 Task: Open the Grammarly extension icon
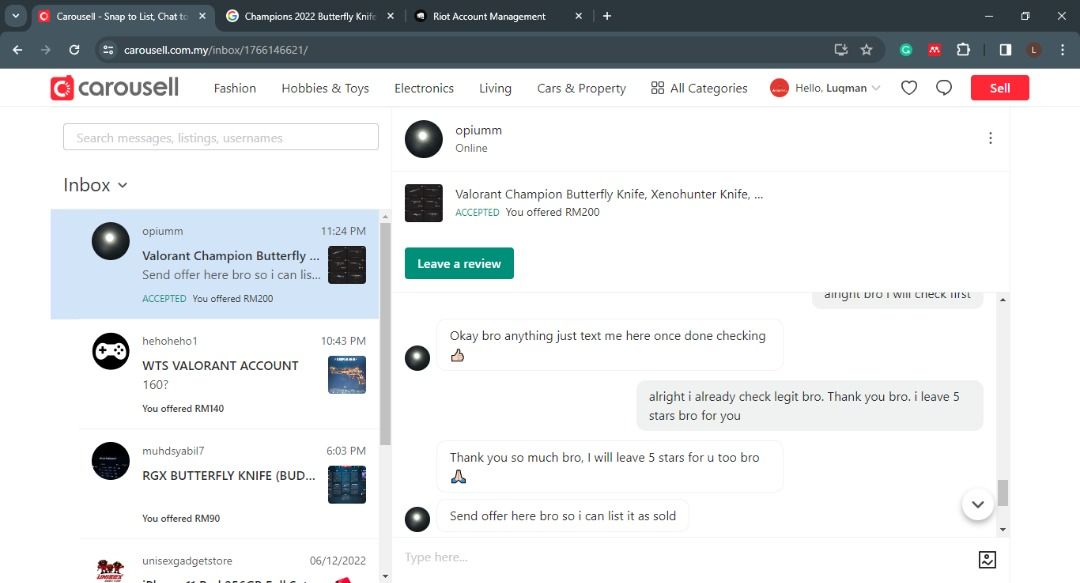[x=906, y=50]
